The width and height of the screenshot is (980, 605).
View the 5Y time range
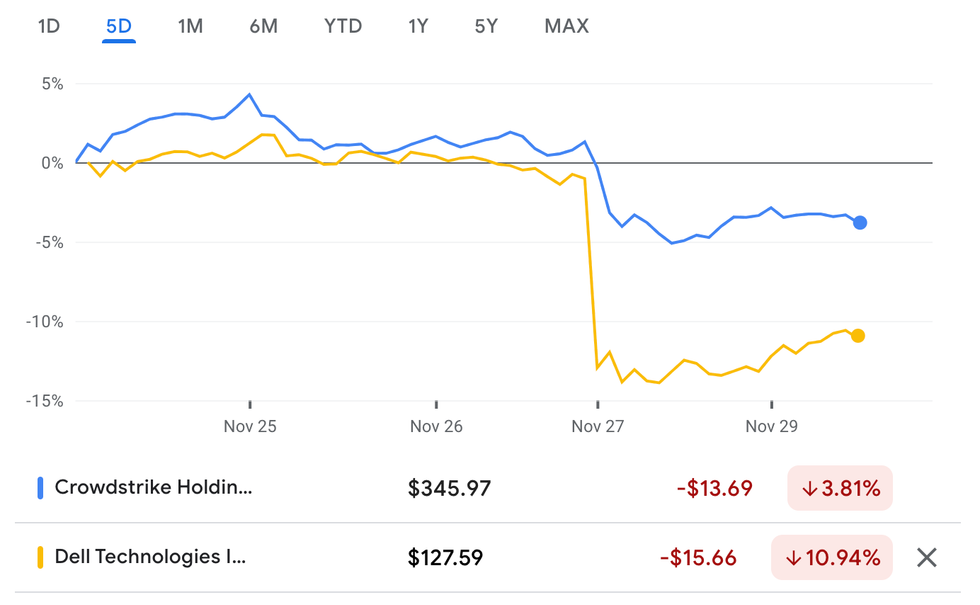pos(486,26)
